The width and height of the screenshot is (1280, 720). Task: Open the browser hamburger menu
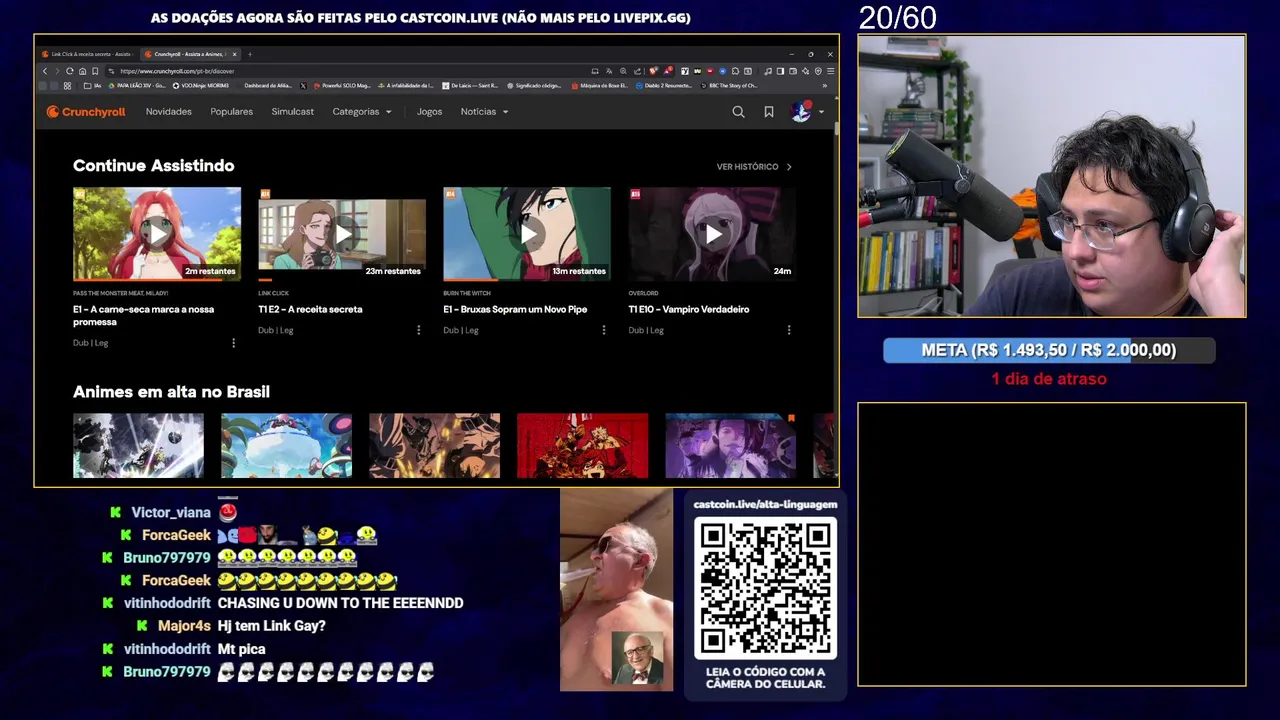(831, 71)
